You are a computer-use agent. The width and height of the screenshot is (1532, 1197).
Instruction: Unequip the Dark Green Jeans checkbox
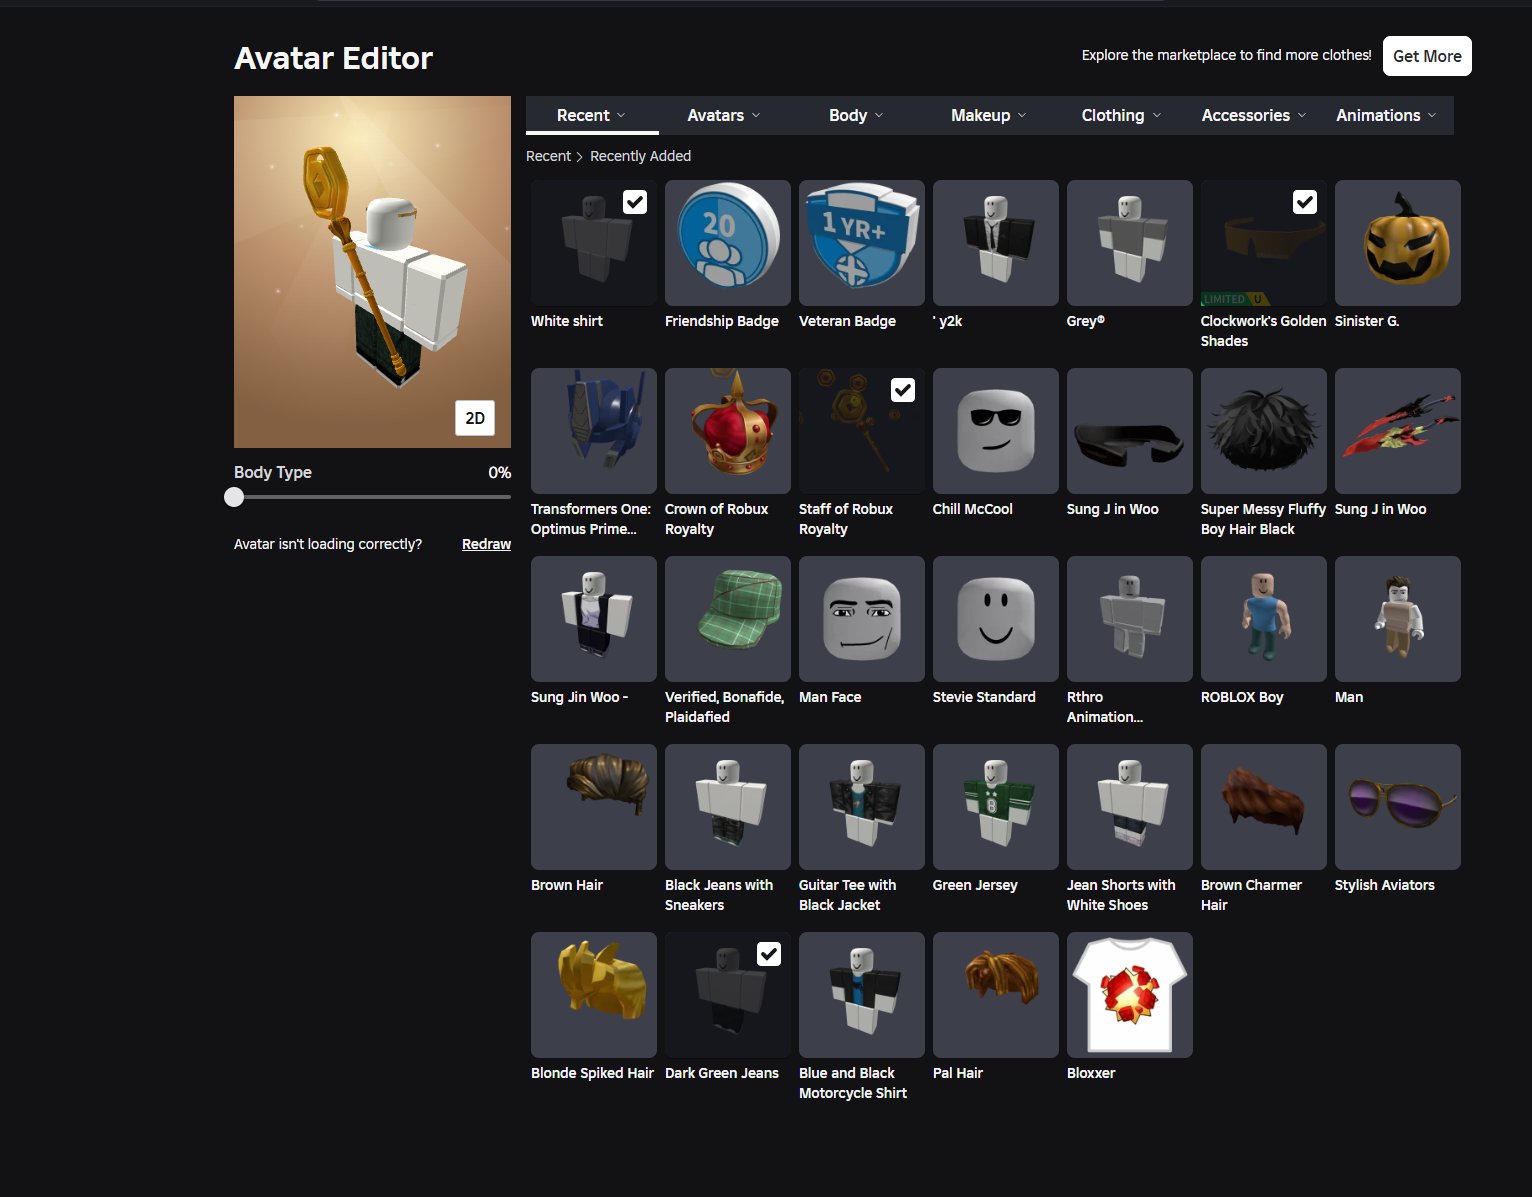click(x=769, y=954)
